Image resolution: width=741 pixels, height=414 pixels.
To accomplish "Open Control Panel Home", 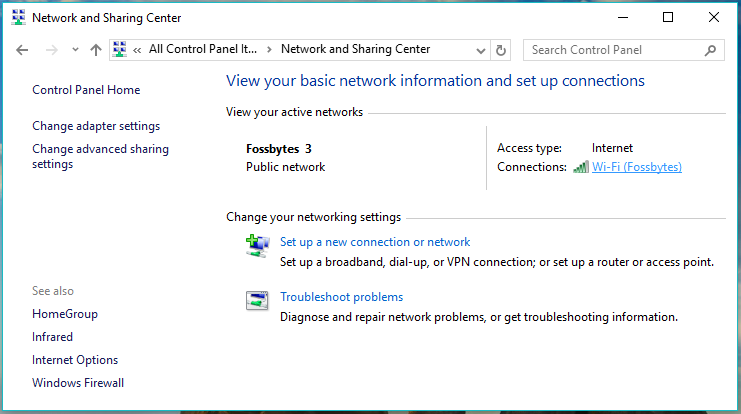I will pyautogui.click(x=86, y=90).
